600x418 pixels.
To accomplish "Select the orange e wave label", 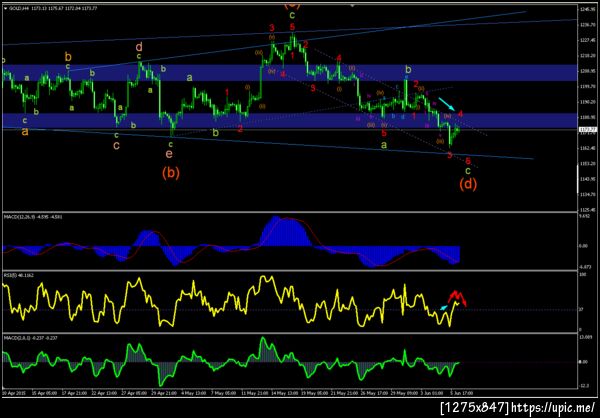I will click(169, 154).
